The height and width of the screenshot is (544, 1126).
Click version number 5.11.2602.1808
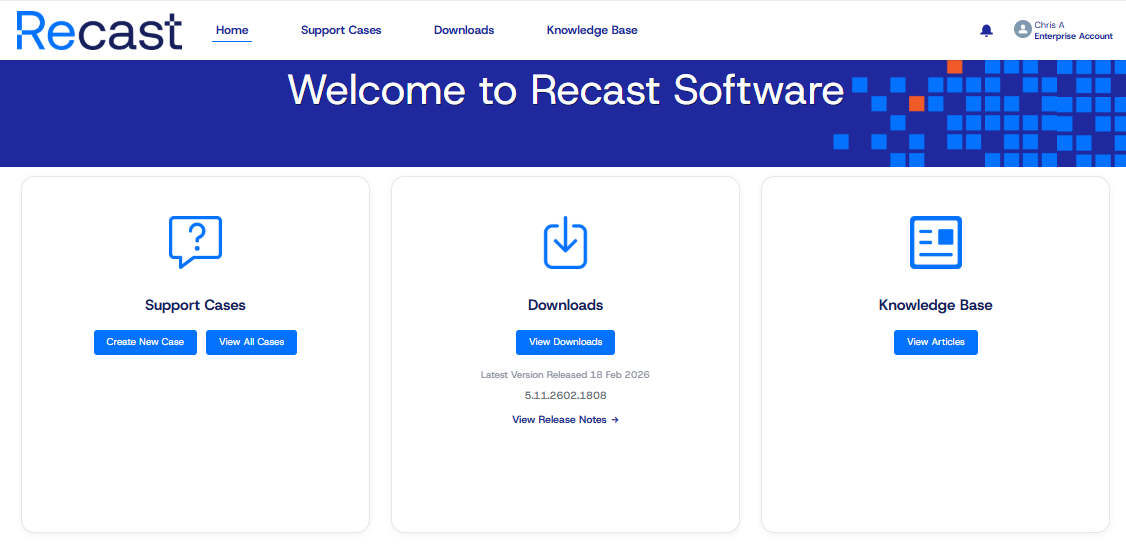(x=565, y=395)
